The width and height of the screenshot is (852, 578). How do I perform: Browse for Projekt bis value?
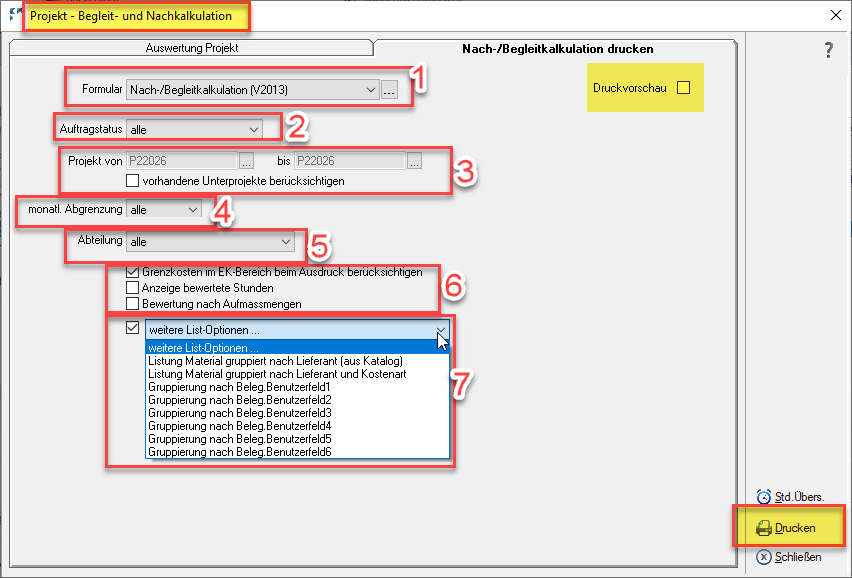pos(414,160)
